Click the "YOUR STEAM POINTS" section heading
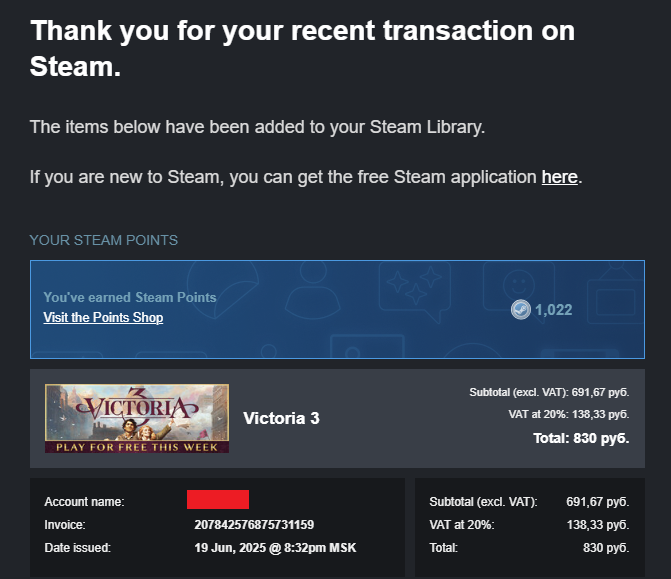 tap(104, 240)
